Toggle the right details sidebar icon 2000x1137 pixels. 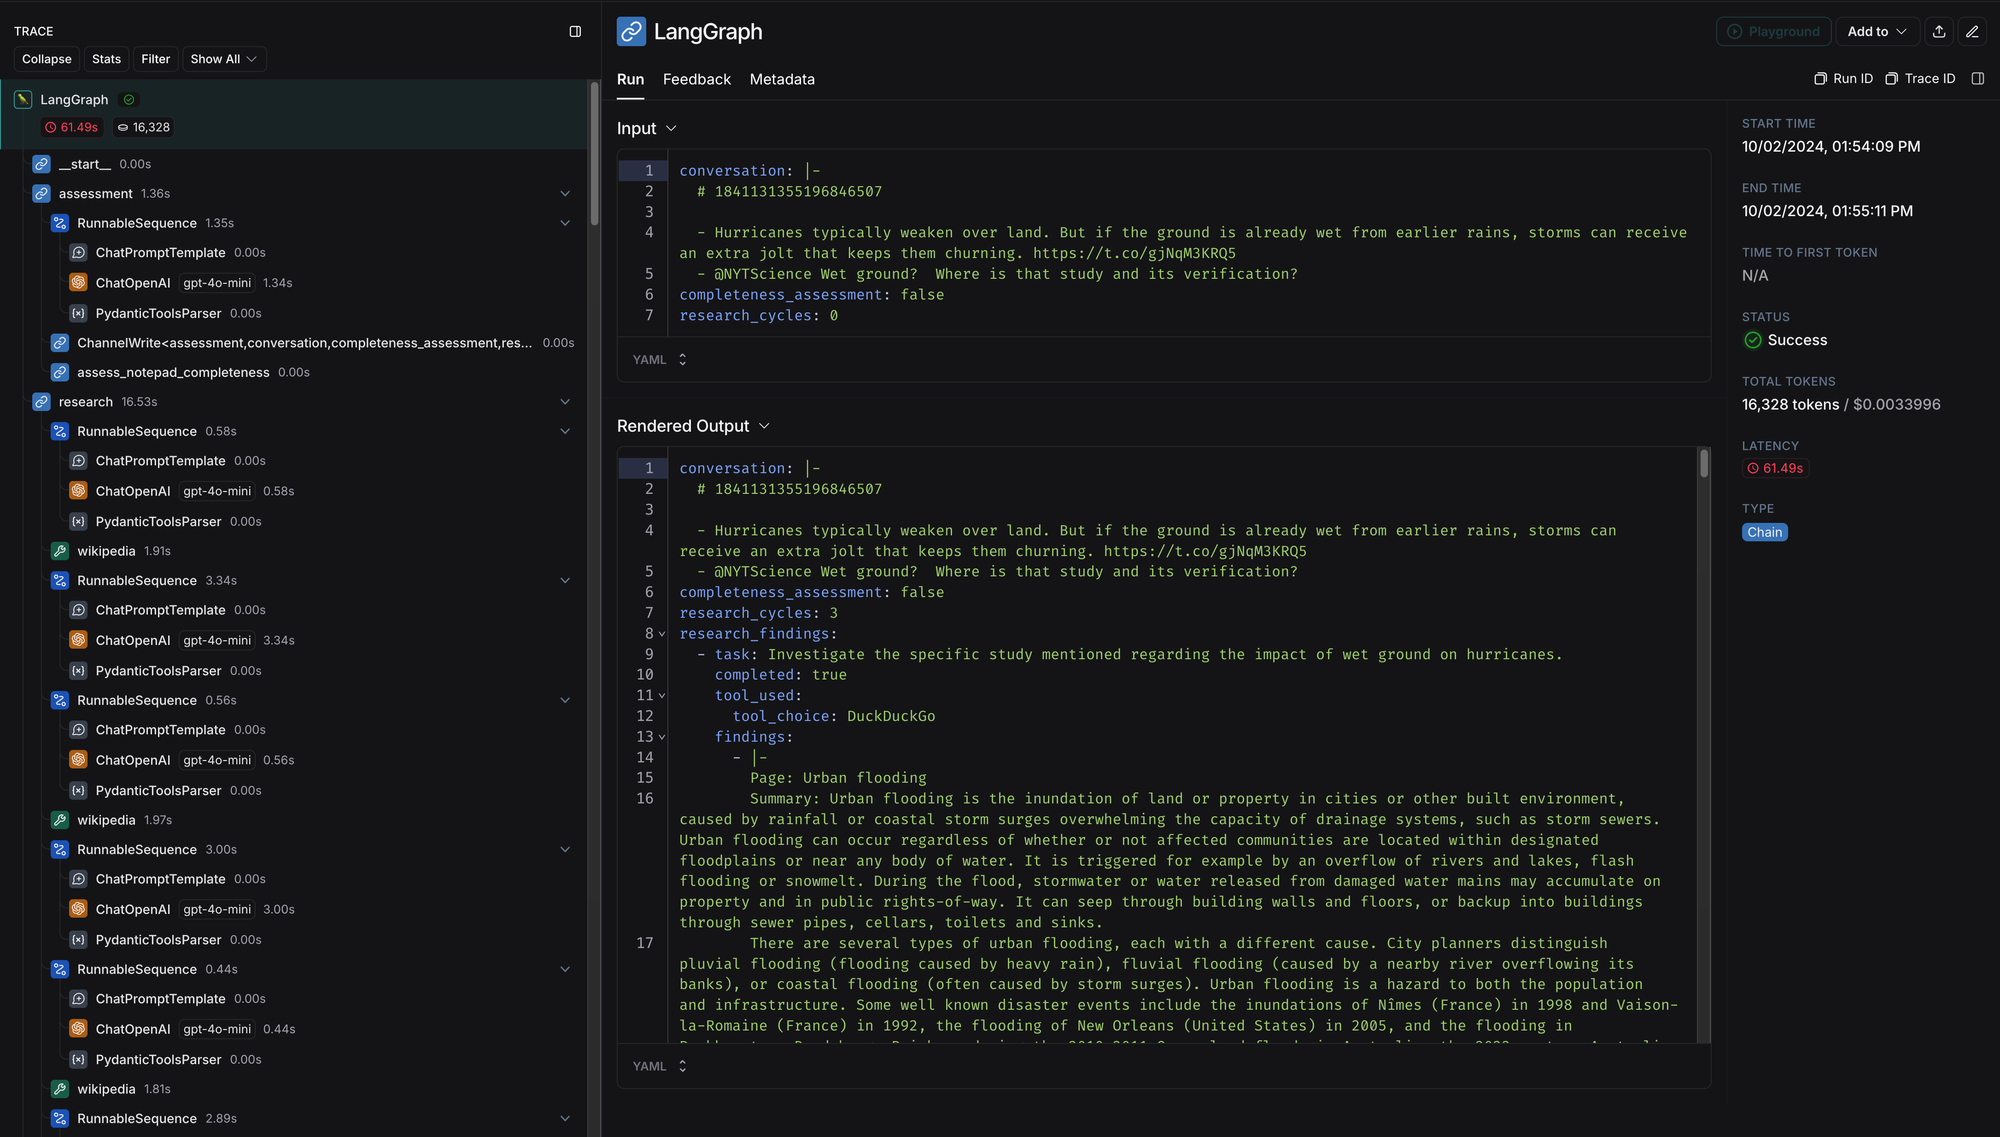(1977, 79)
